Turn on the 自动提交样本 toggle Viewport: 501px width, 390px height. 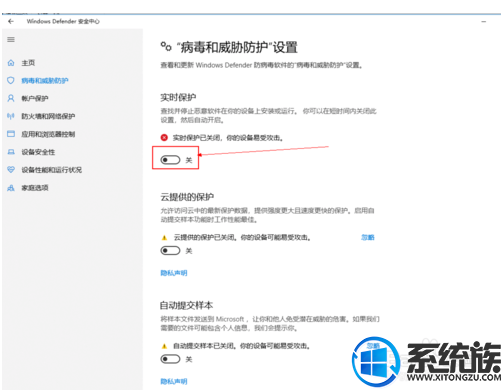(x=170, y=359)
